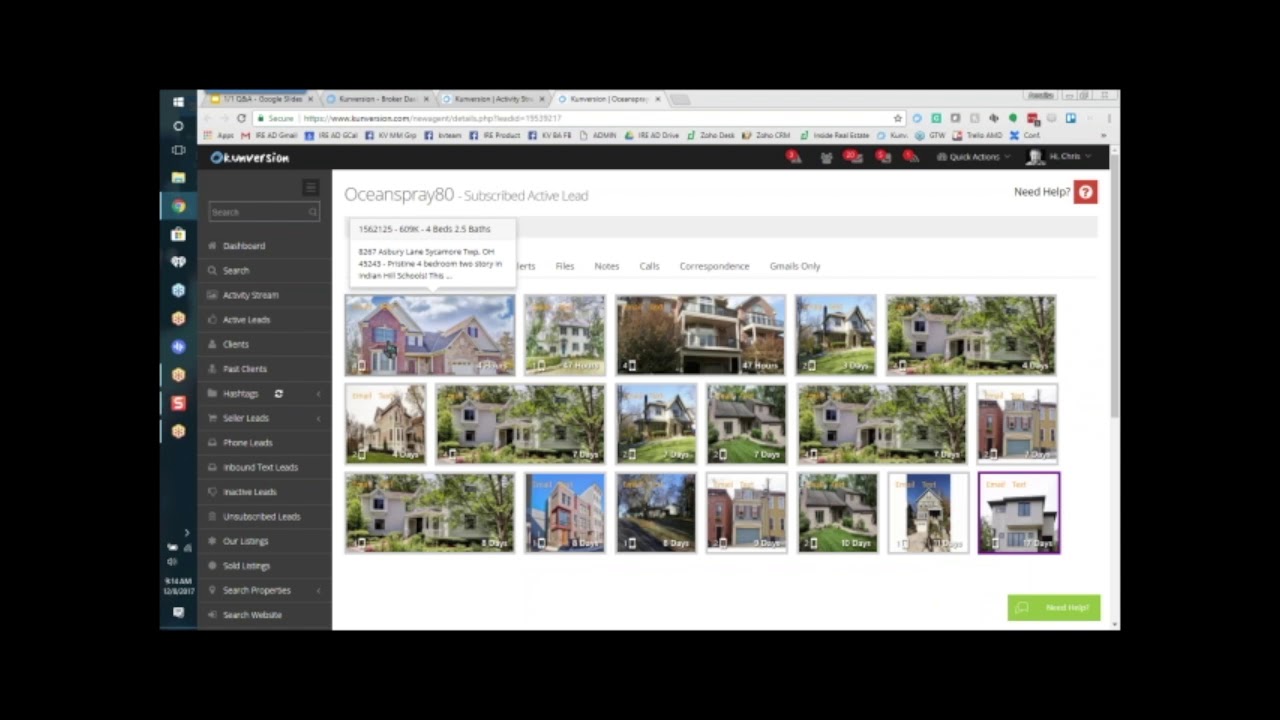Switch to the Files tab
This screenshot has height=720, width=1280.
pos(565,266)
